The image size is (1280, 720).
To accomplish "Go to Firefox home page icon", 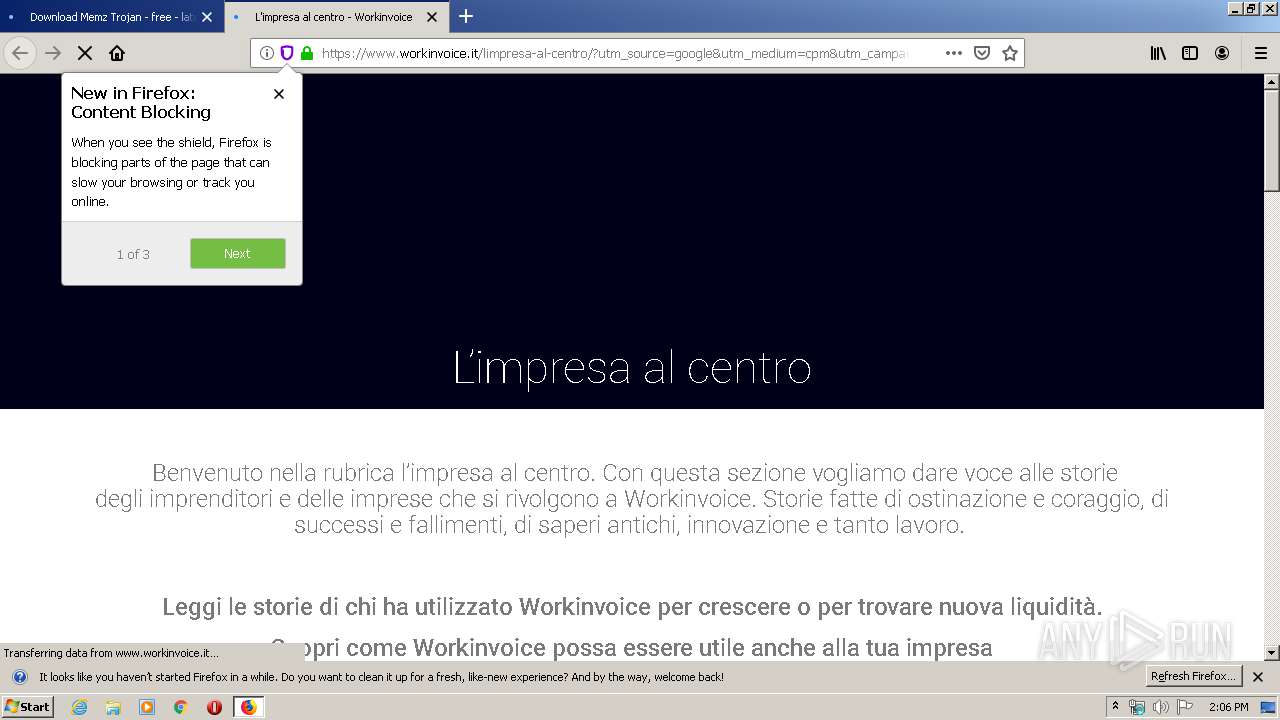I will 117,53.
